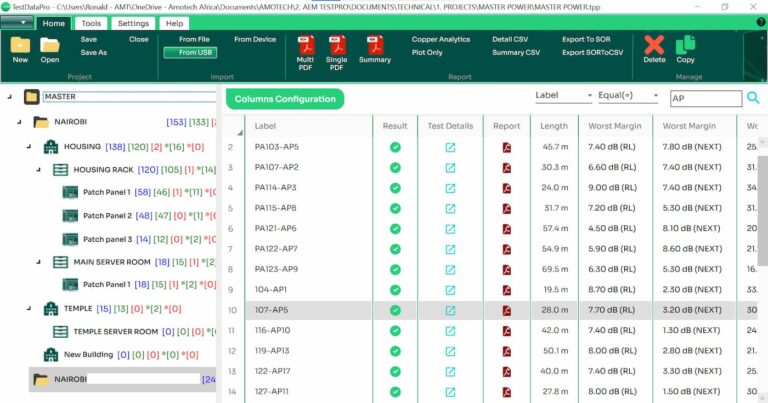Screen dimensions: 768x403
Task: Select Patch panel 3 tree item
Action: pyautogui.click(x=108, y=239)
